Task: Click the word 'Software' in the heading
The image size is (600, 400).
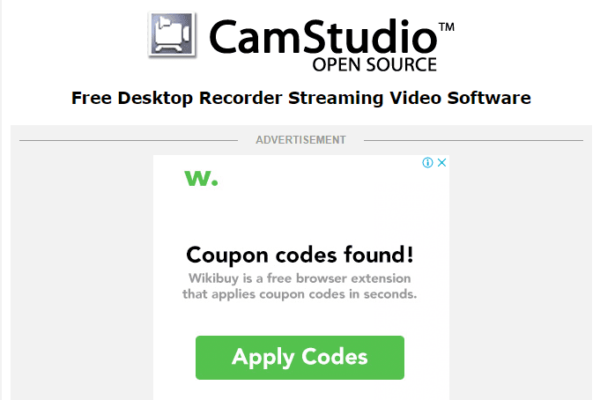Action: 489,98
